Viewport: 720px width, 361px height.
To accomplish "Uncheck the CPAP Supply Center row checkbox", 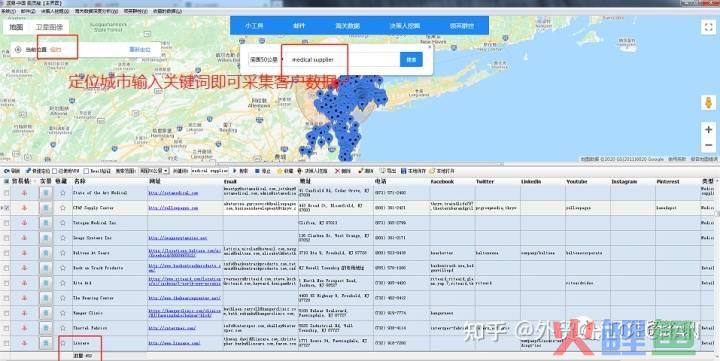I will point(6,208).
